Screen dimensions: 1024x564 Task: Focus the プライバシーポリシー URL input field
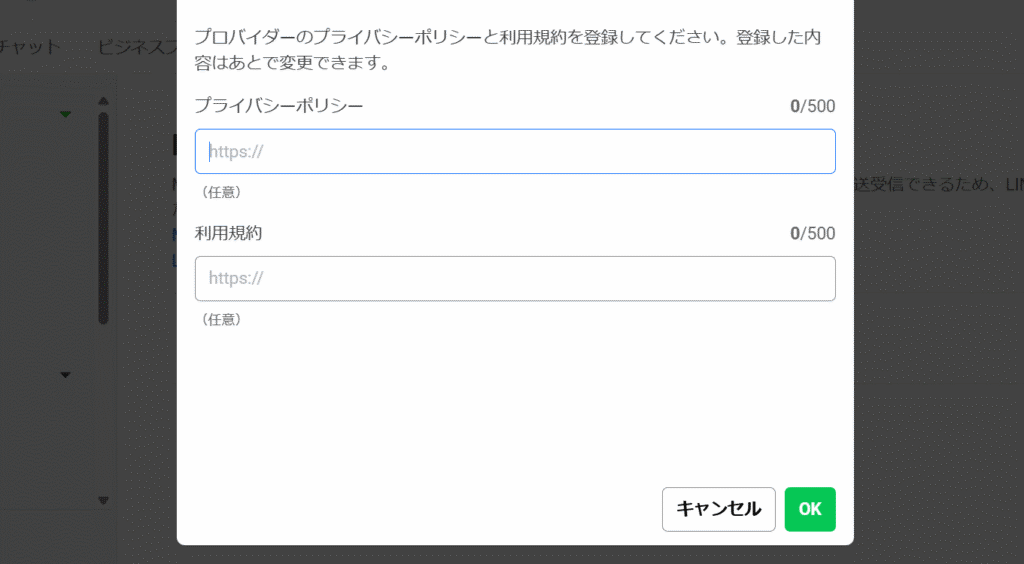tap(515, 151)
